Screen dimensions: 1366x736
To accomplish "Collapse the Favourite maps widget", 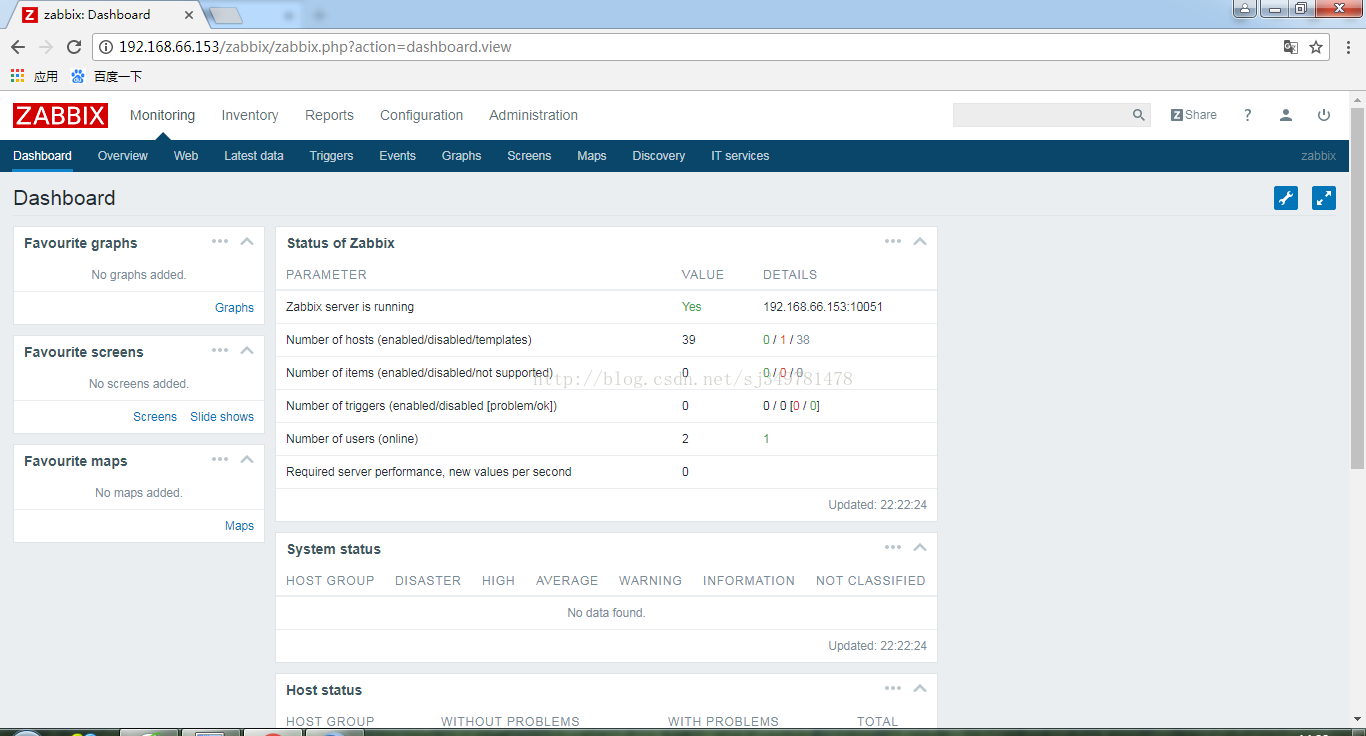I will (247, 459).
